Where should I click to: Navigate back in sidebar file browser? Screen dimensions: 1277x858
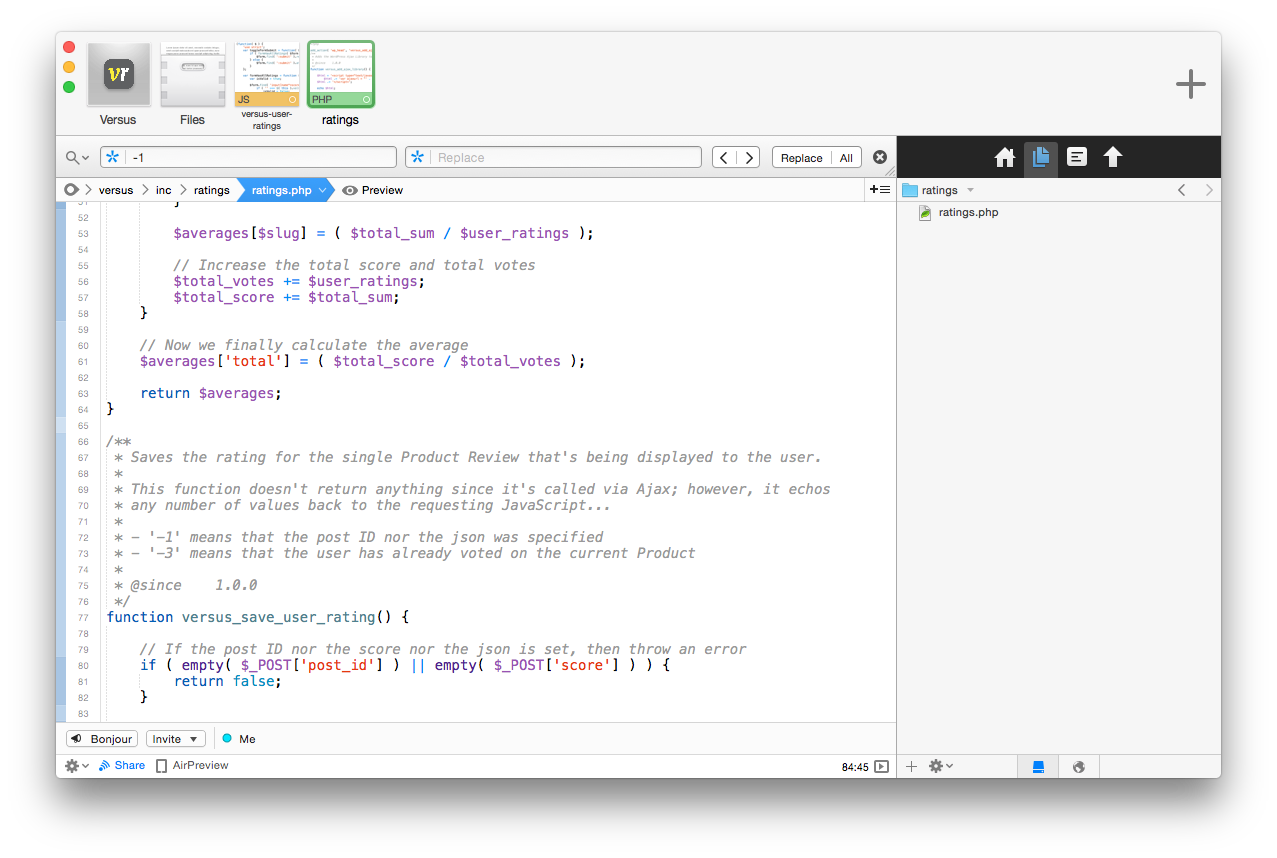pyautogui.click(x=1181, y=190)
